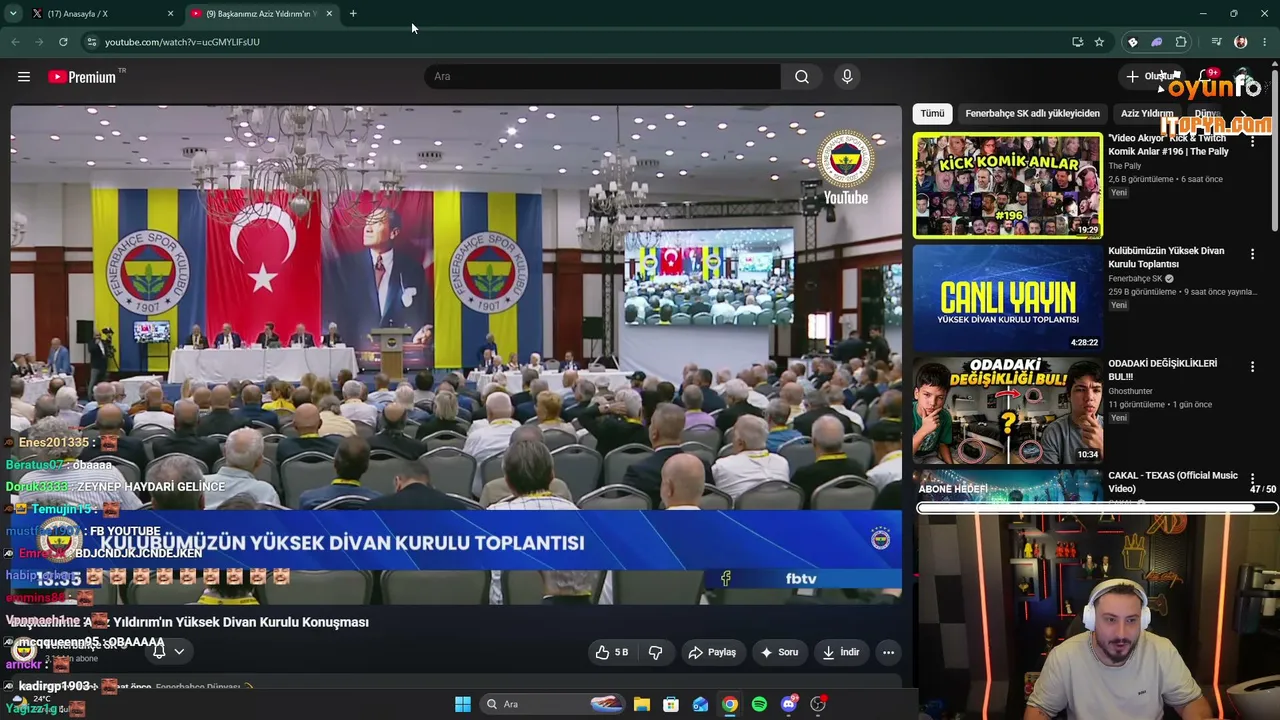
Task: Open the Chrome profile avatar
Action: [1241, 42]
